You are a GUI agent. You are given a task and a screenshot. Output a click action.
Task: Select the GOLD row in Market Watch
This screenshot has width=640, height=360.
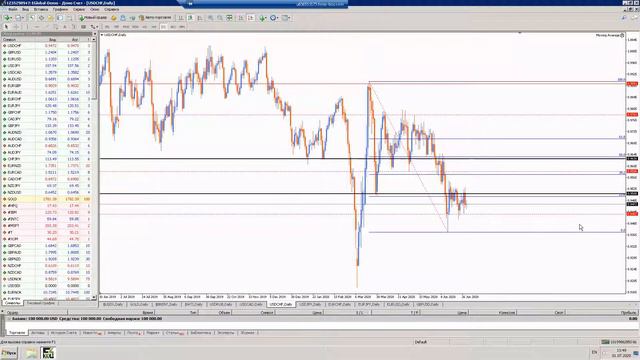(x=47, y=199)
